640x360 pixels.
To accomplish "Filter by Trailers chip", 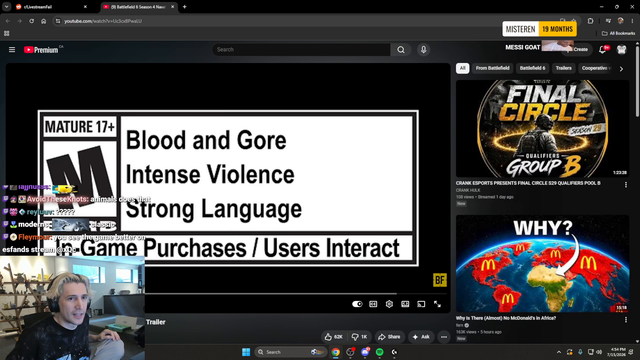I will [563, 68].
